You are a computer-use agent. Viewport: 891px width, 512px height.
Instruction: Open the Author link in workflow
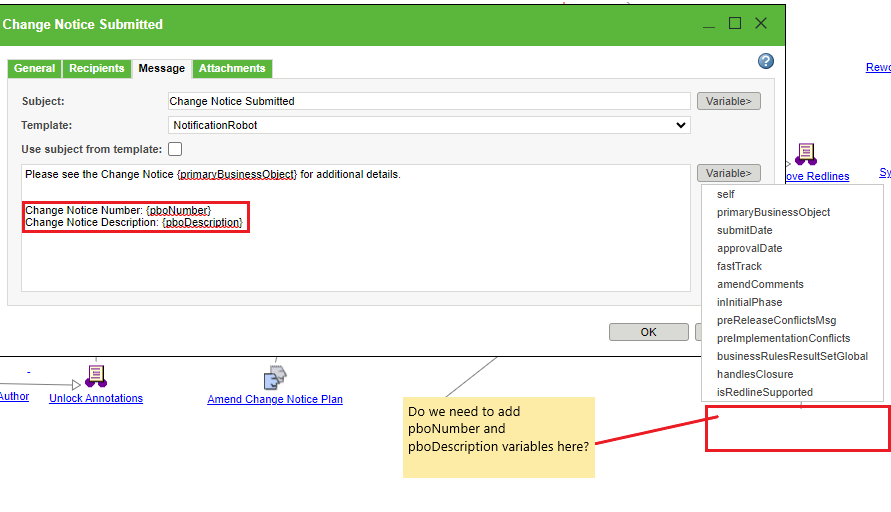[x=14, y=396]
